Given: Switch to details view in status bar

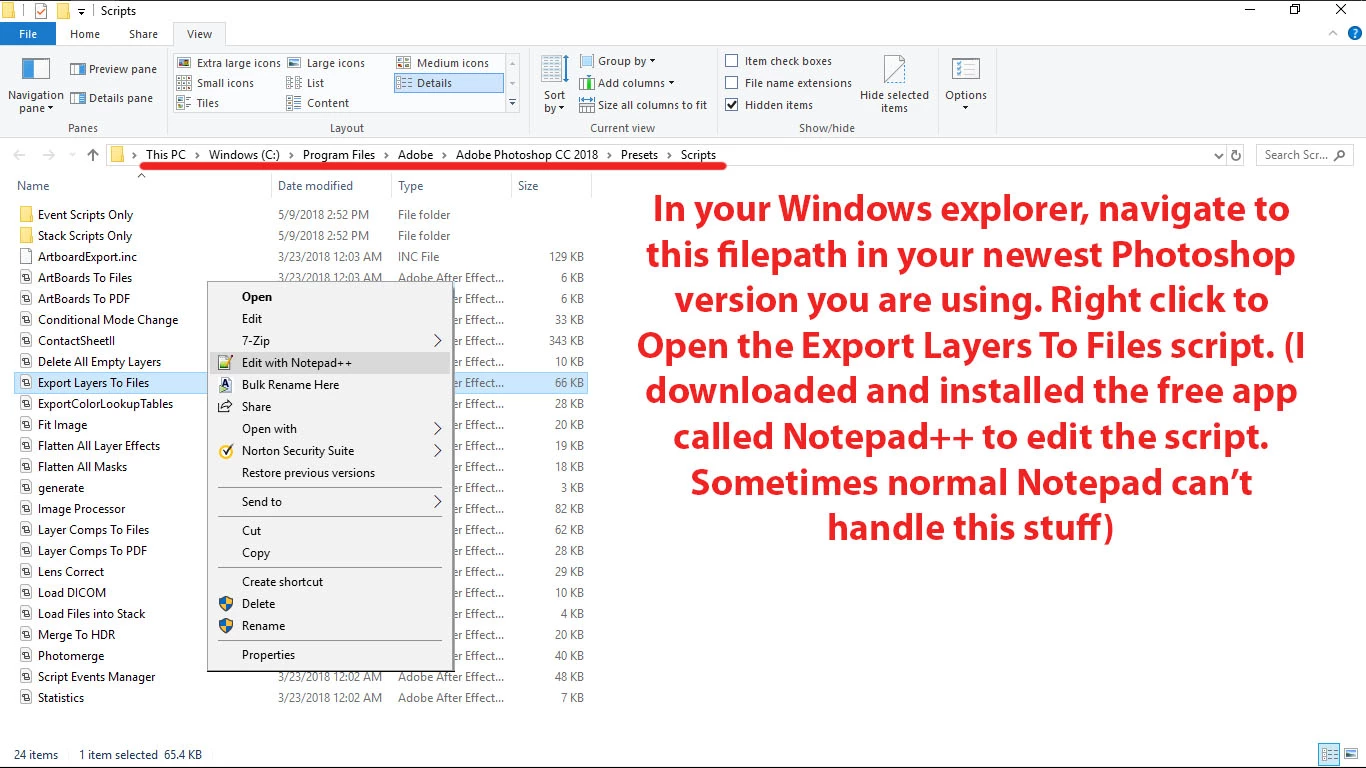Looking at the screenshot, I should tap(1329, 755).
